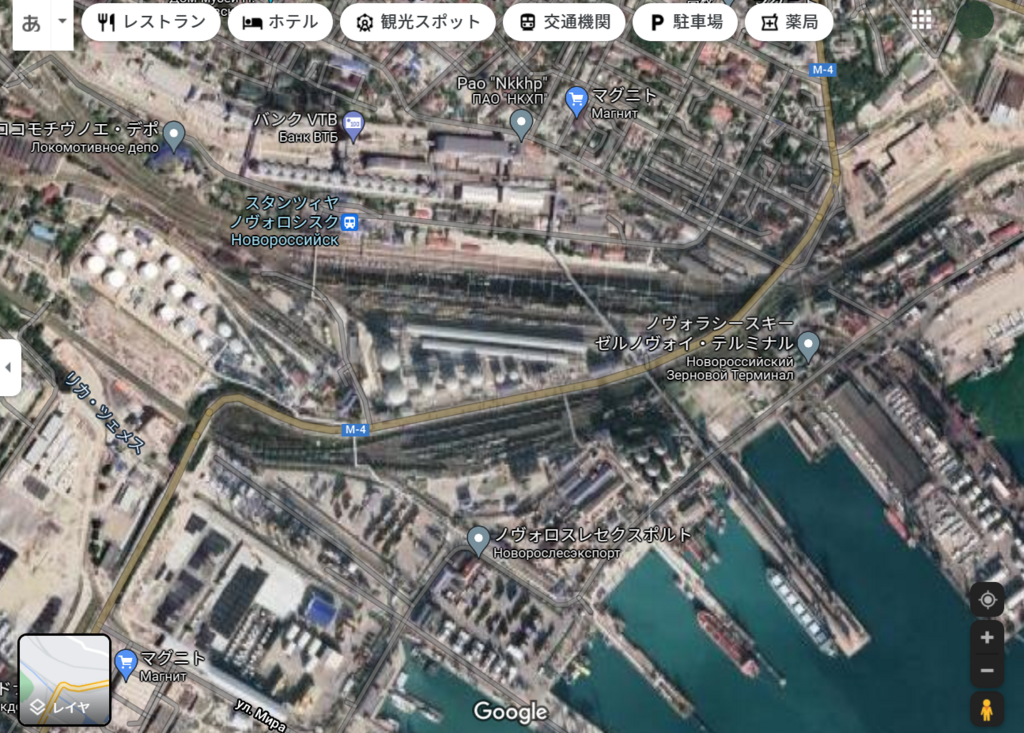Click the Новороссийск train station marker
This screenshot has height=733, width=1024.
click(x=350, y=221)
